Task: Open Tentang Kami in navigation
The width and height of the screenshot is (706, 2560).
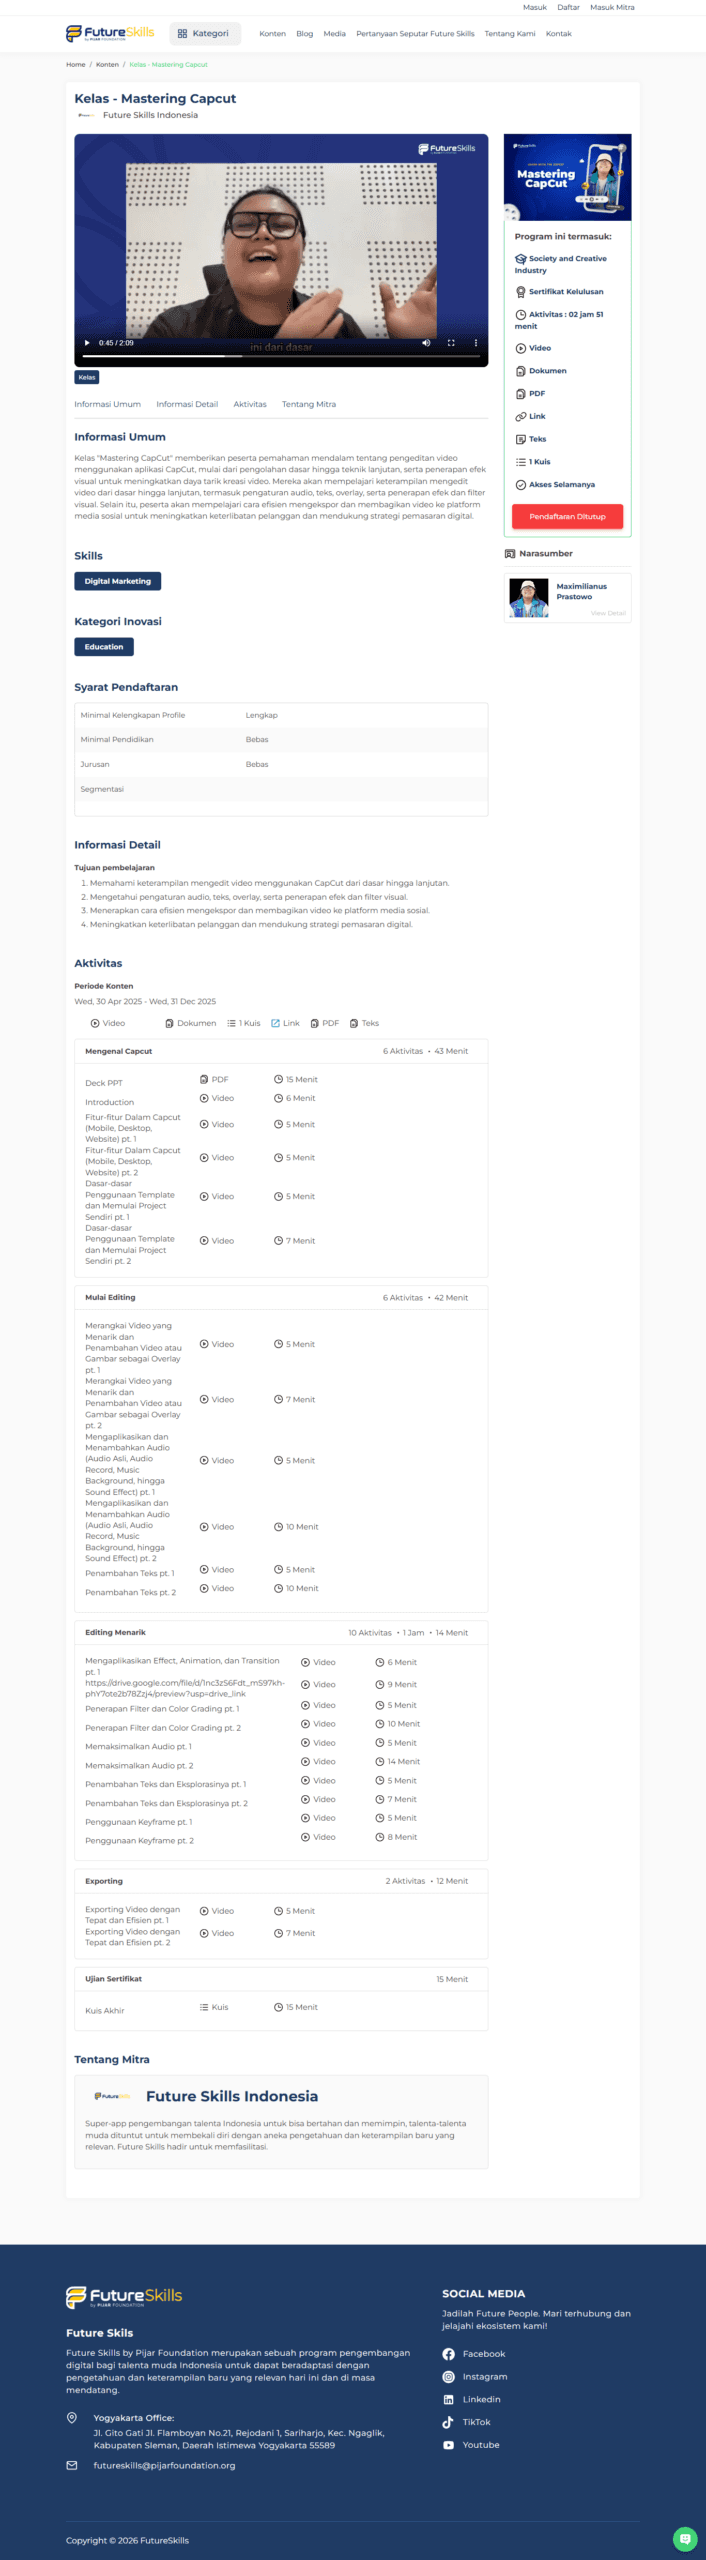Action: coord(510,34)
